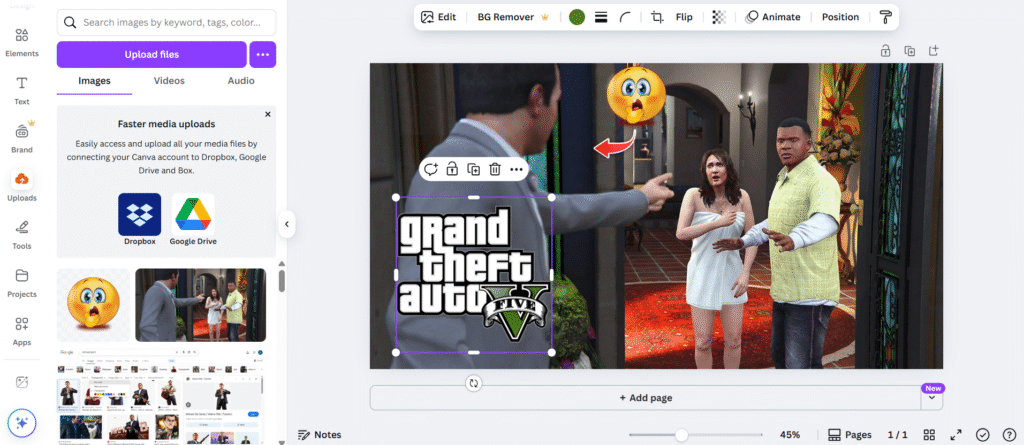The height and width of the screenshot is (445, 1024).
Task: Lock the selected GTA logo element
Action: [452, 170]
